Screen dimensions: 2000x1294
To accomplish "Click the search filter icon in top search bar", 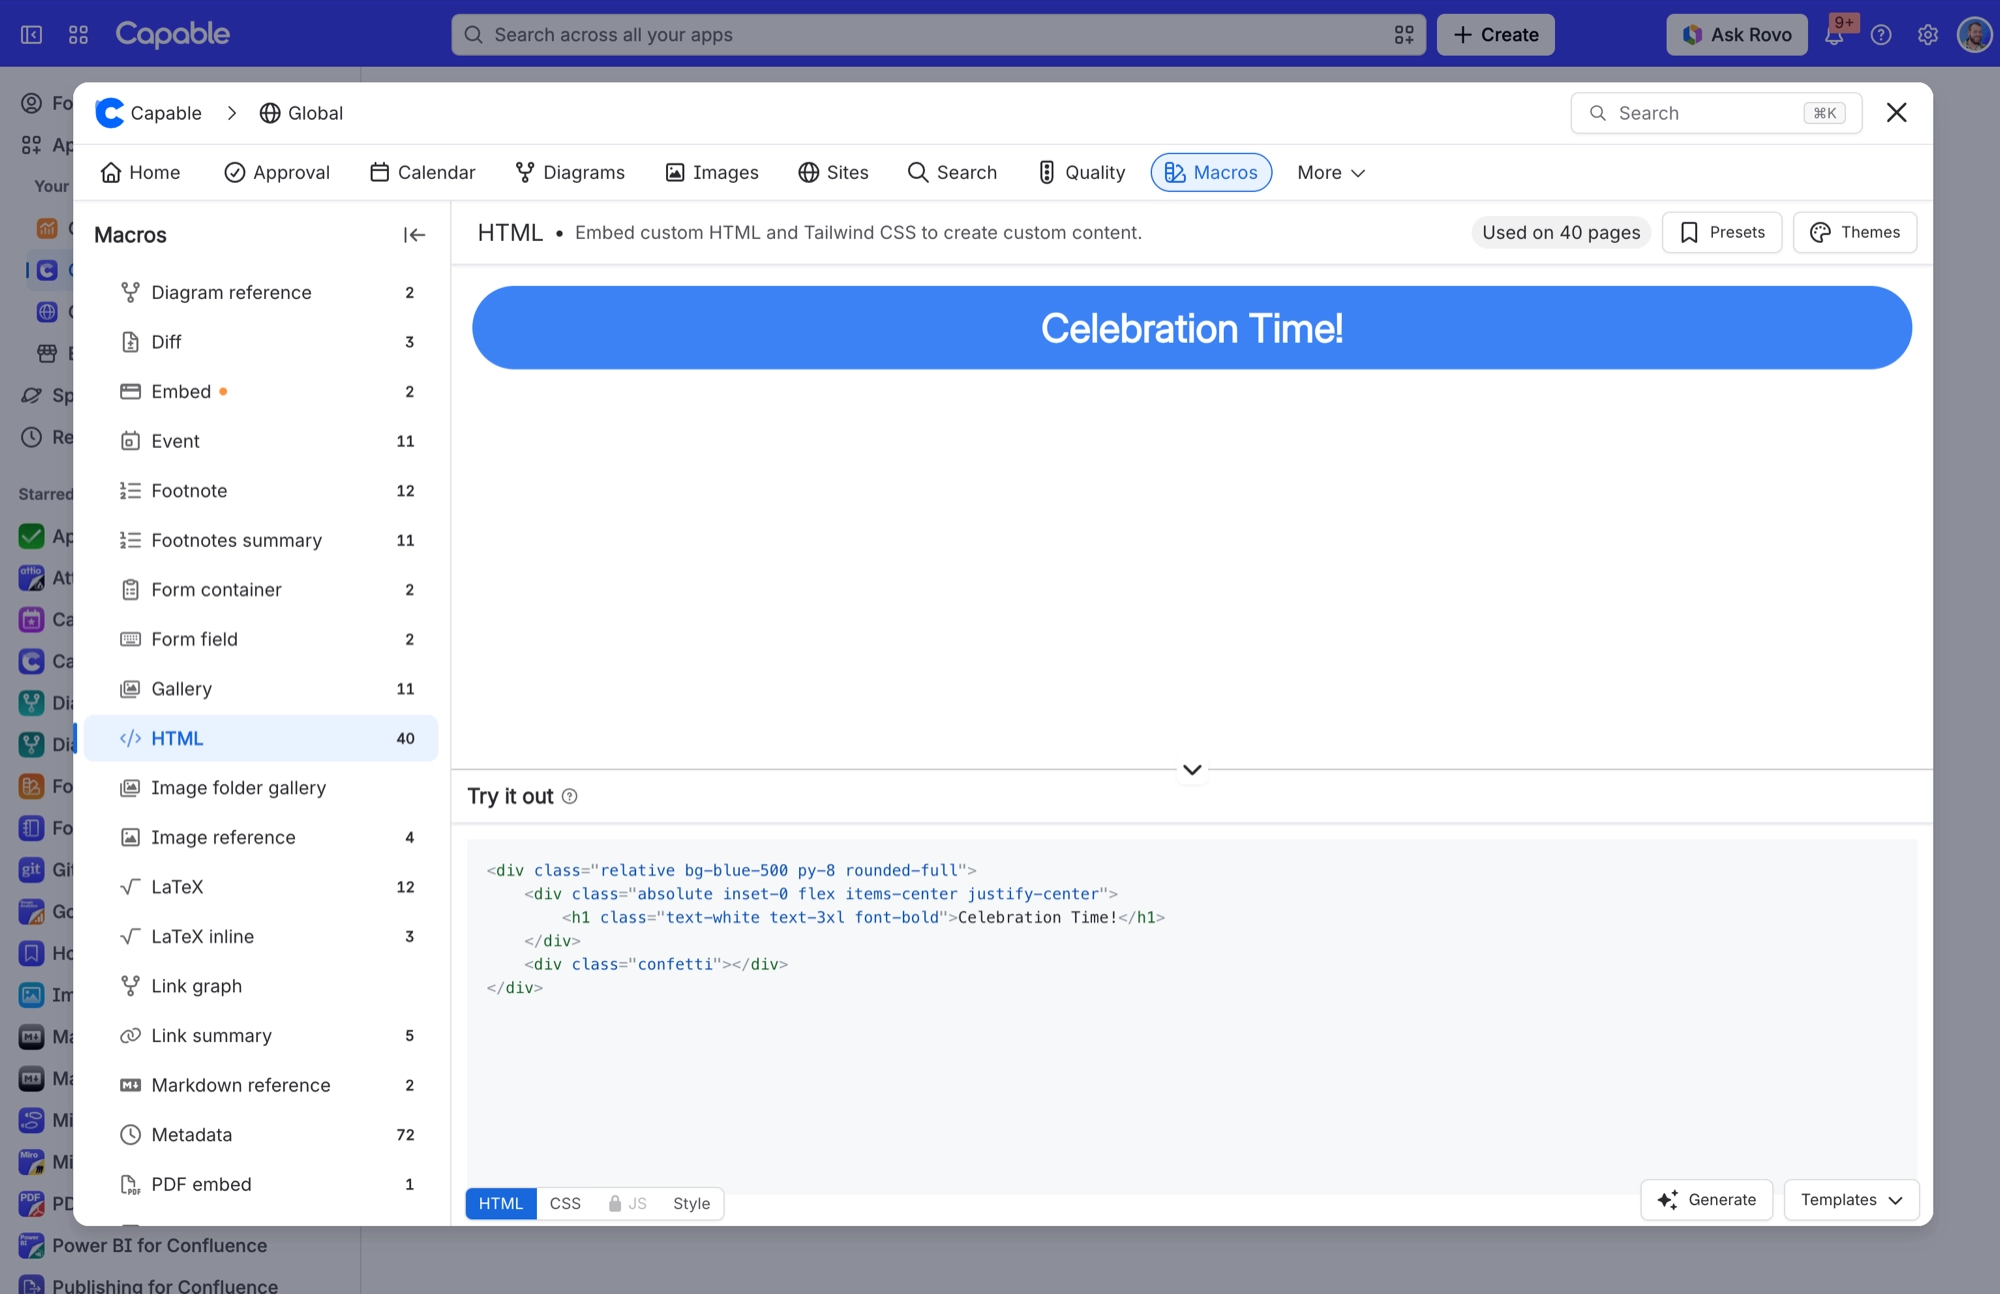I will coord(1404,35).
